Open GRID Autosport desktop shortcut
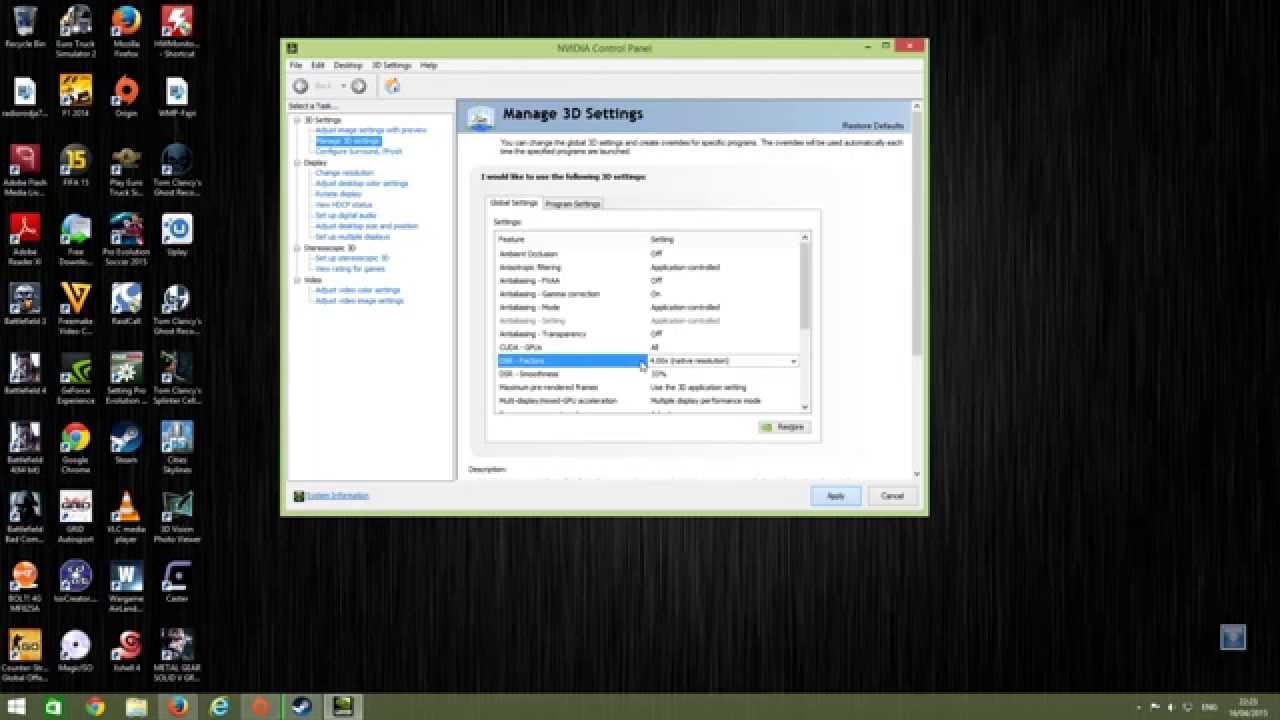 pyautogui.click(x=76, y=517)
